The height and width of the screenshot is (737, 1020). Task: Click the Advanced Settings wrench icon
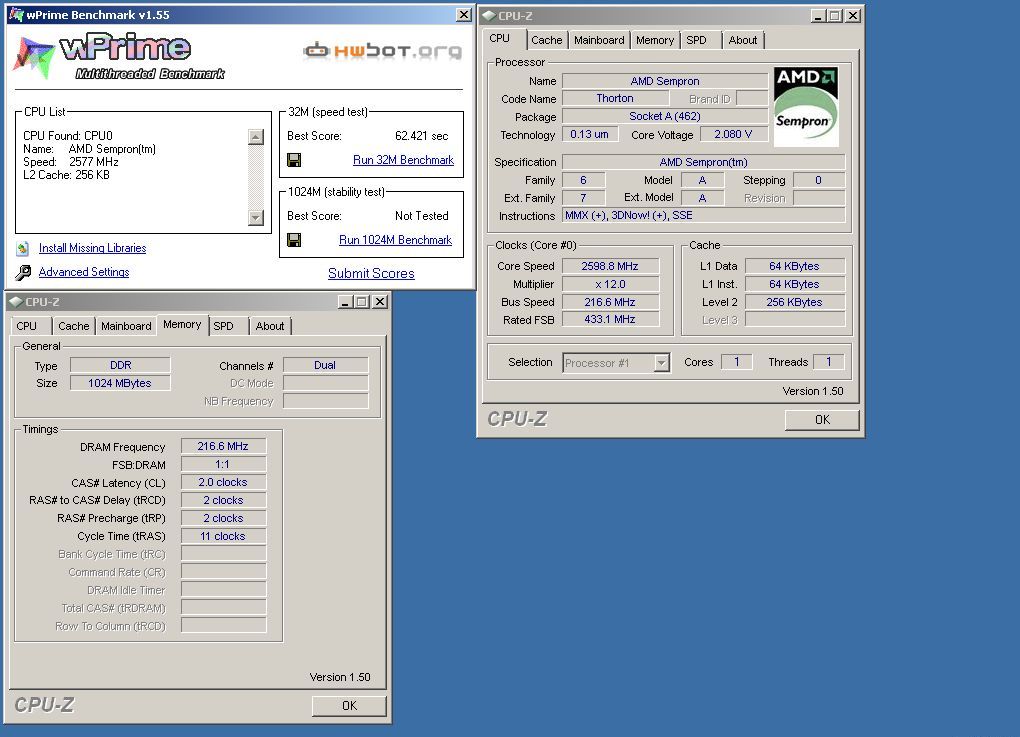coord(23,272)
